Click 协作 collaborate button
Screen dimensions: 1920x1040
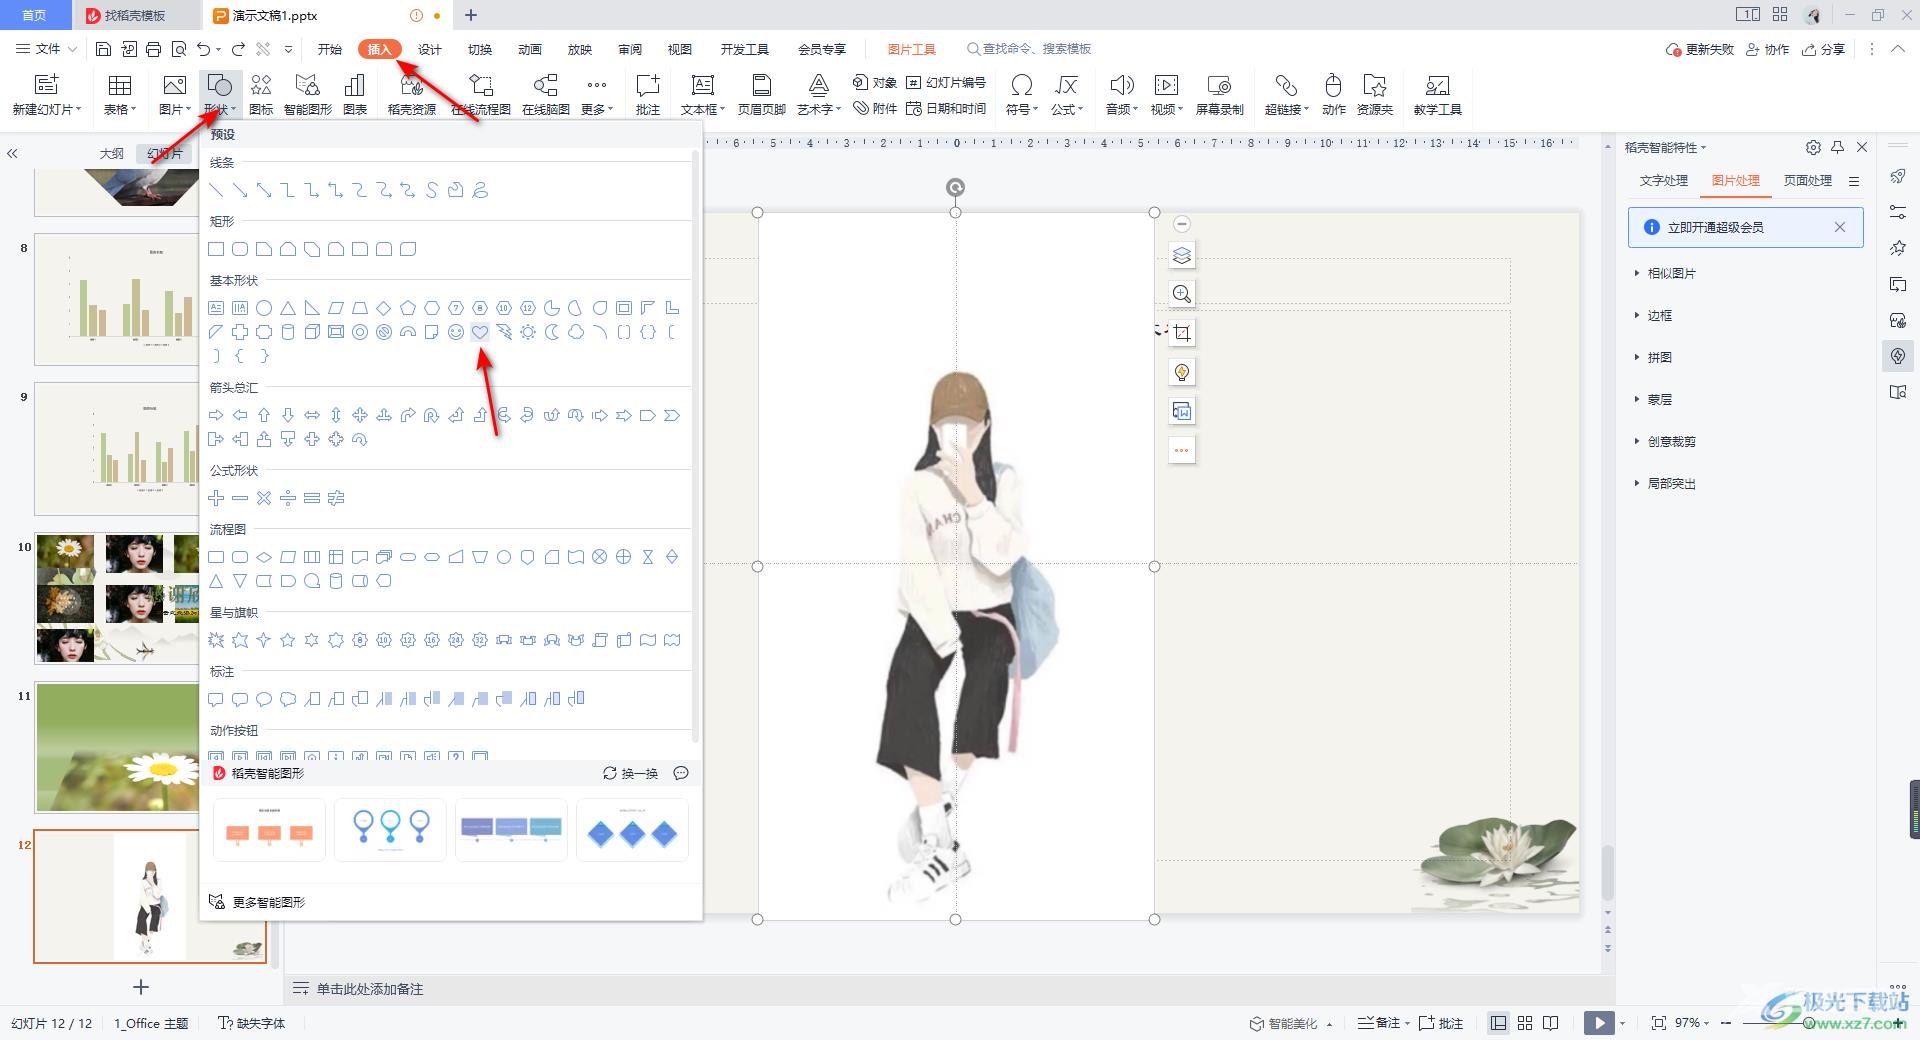pos(1767,49)
